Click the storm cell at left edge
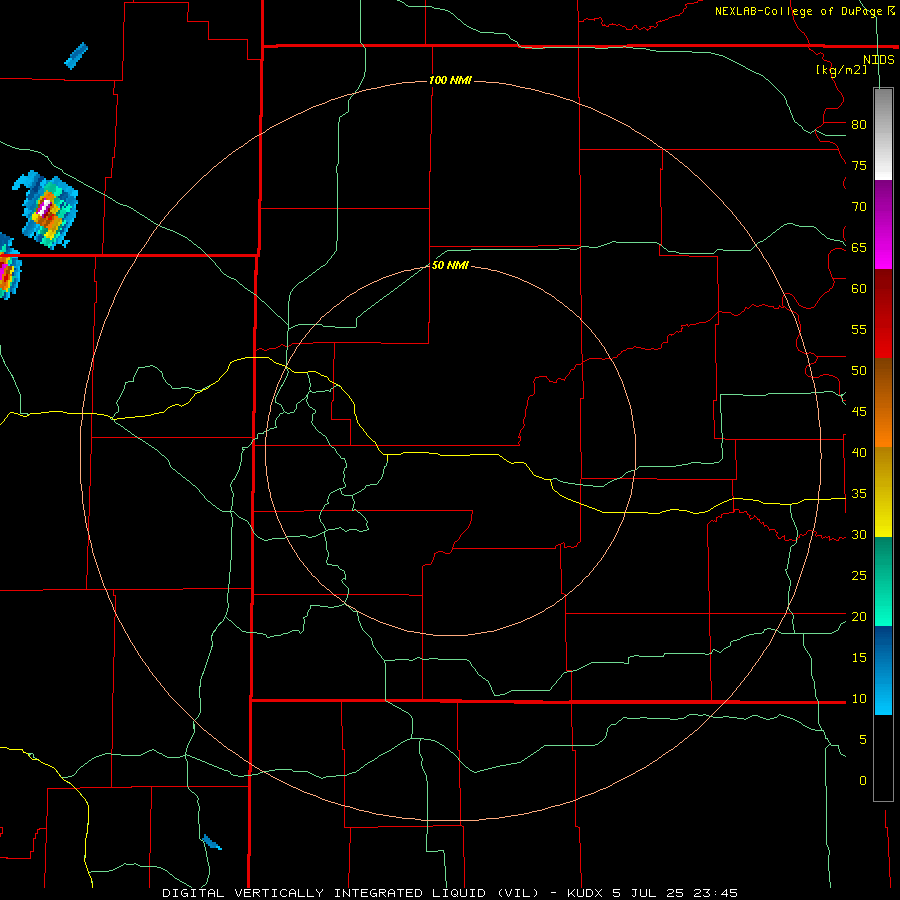Image resolution: width=900 pixels, height=900 pixels. coord(8,267)
